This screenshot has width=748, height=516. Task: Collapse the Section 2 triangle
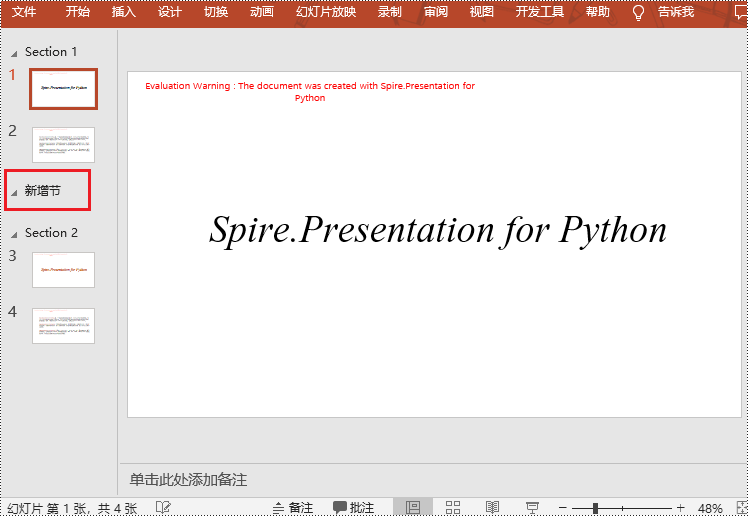coord(14,235)
